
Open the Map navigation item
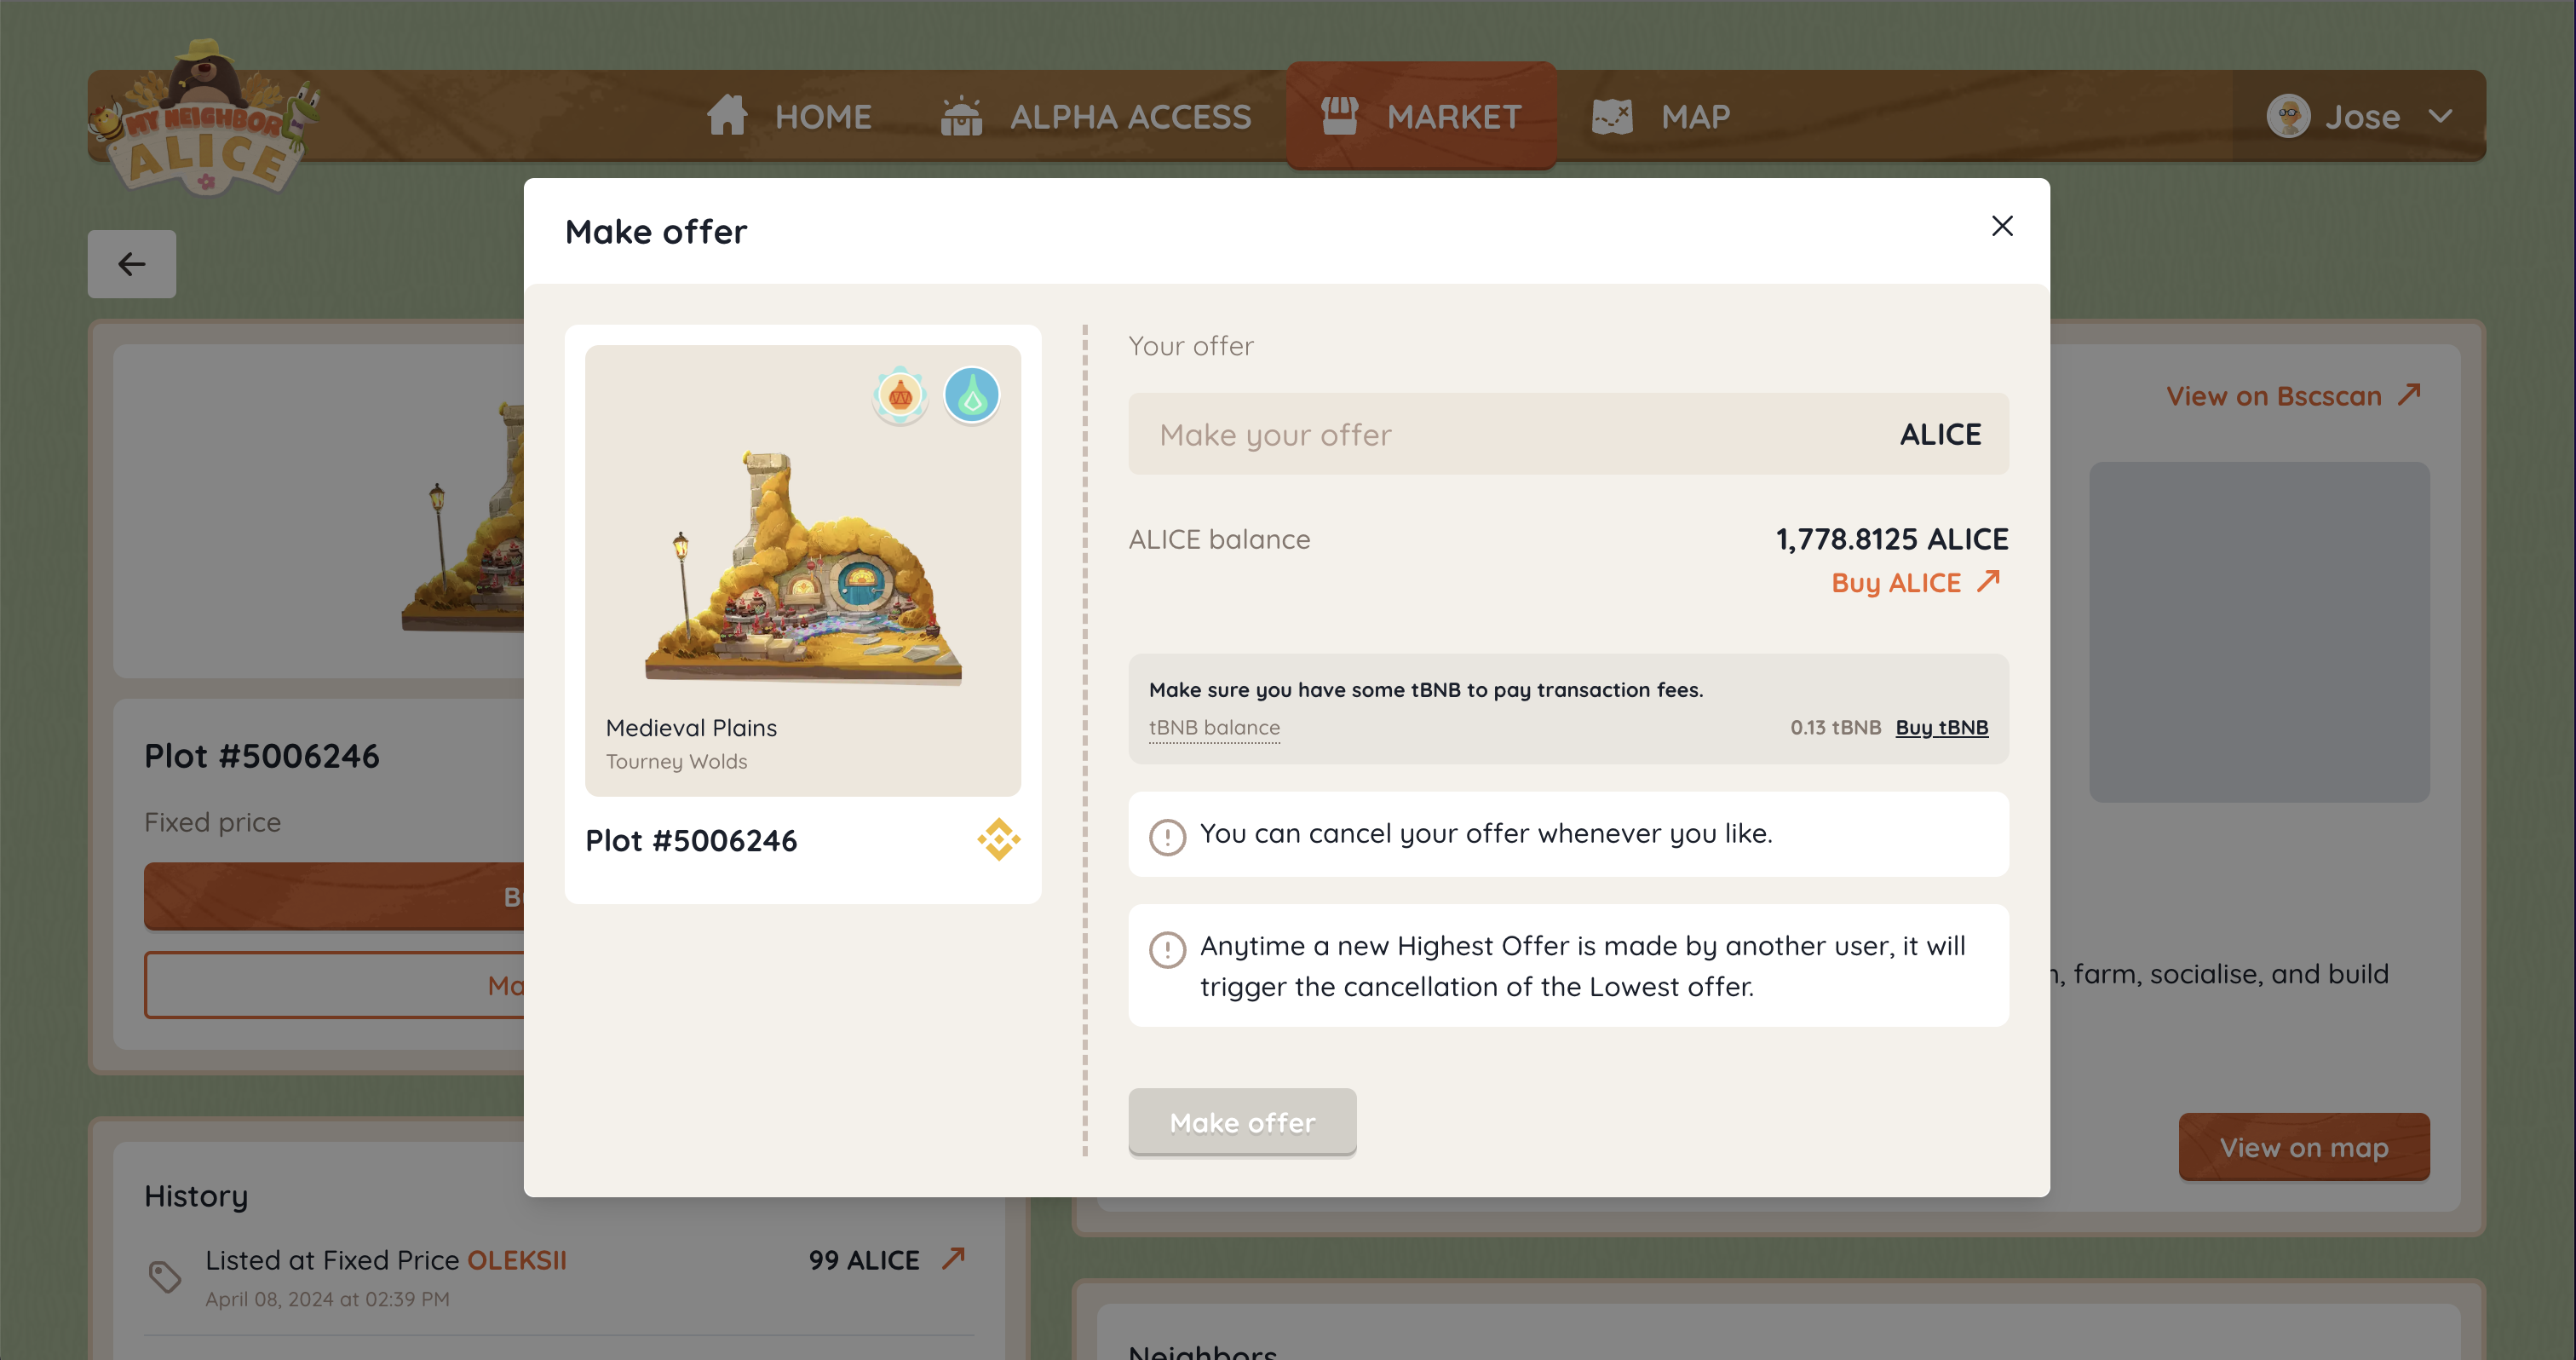point(1661,116)
